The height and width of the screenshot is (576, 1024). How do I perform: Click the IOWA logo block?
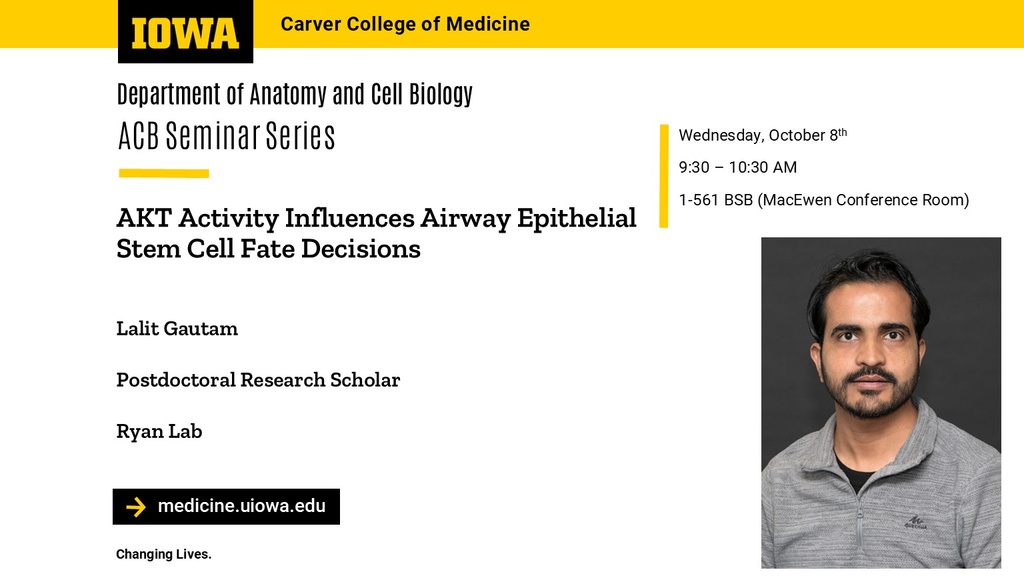185,32
